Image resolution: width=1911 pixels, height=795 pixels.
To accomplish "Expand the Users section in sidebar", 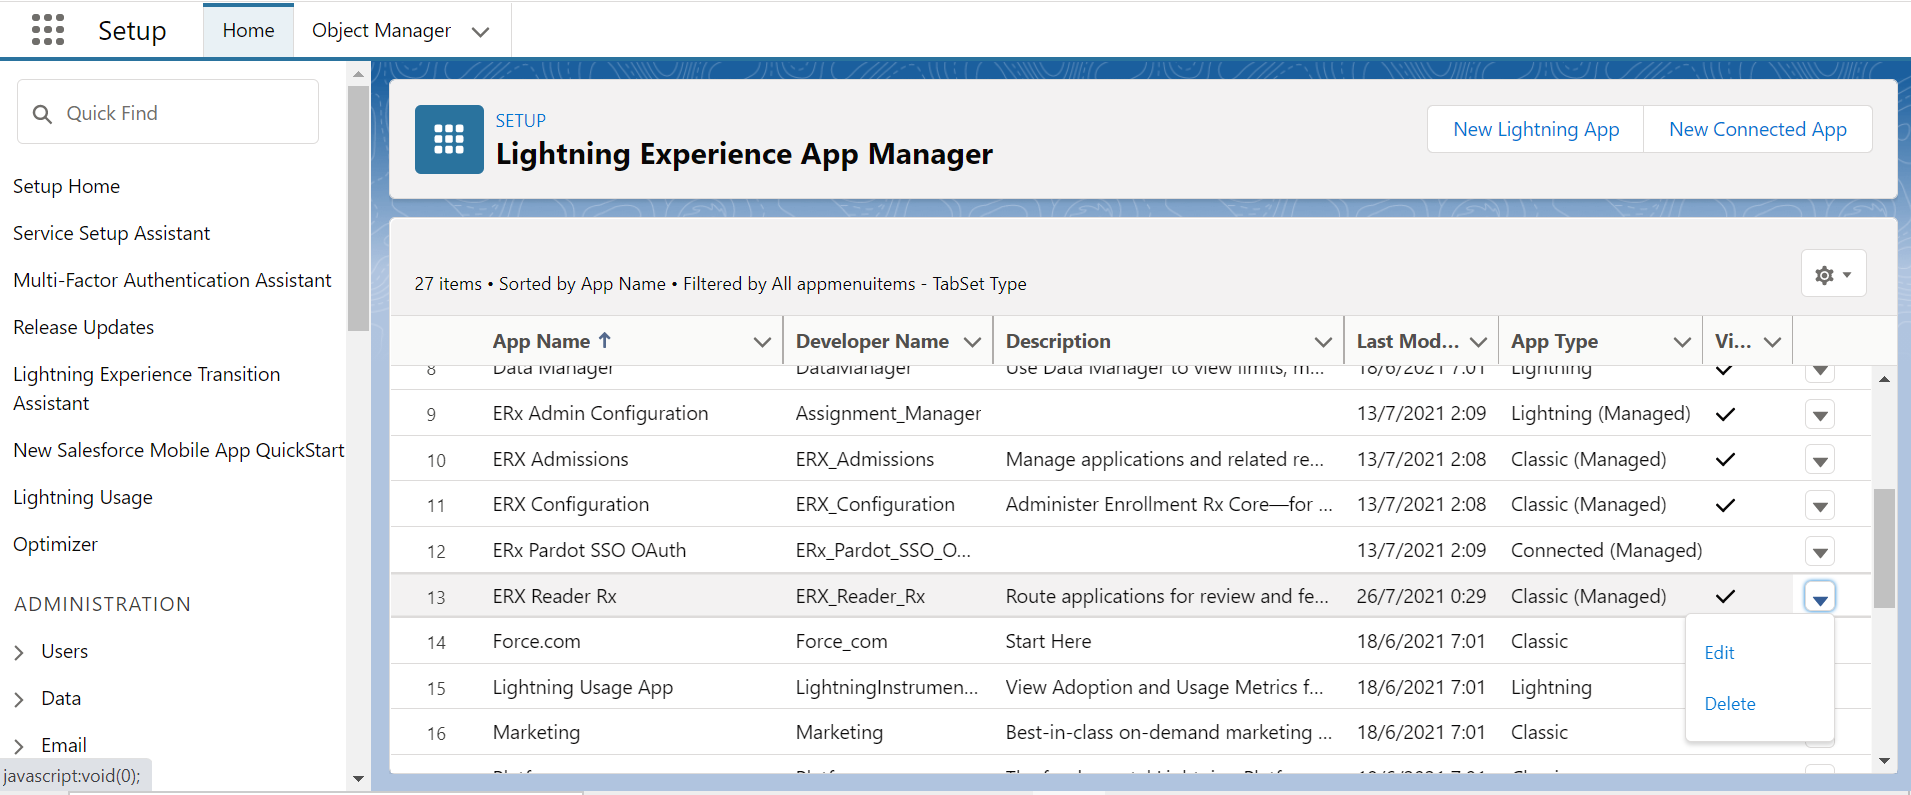I will coord(19,652).
